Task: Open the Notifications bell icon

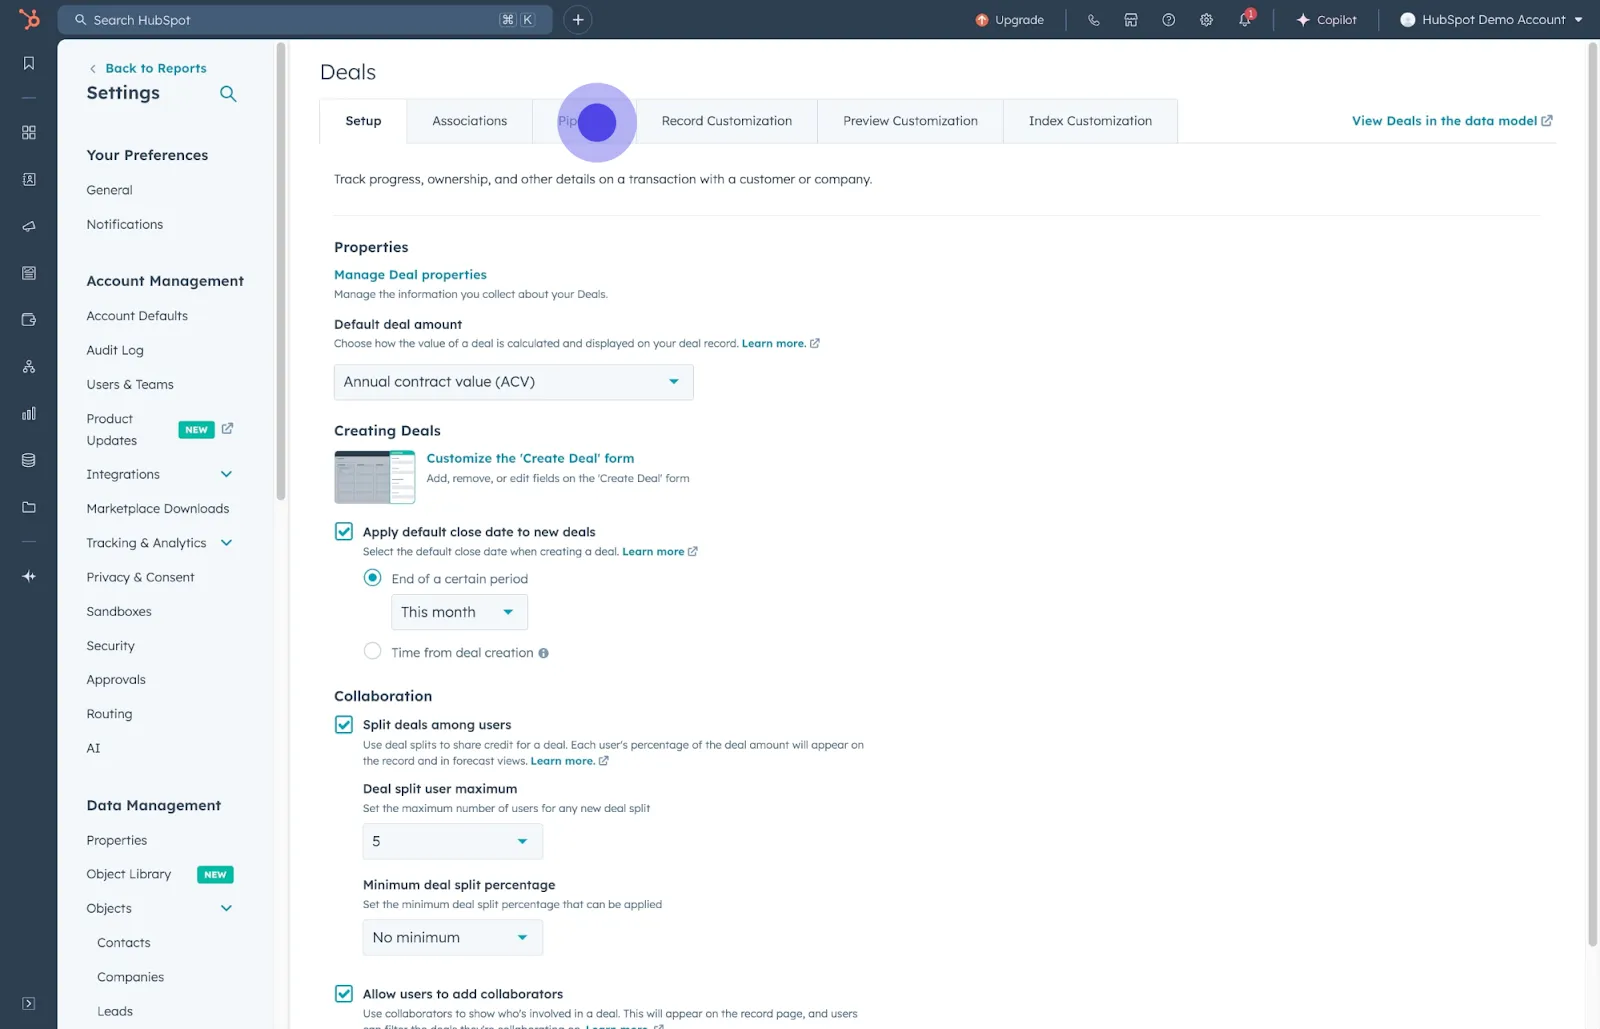Action: (1244, 20)
